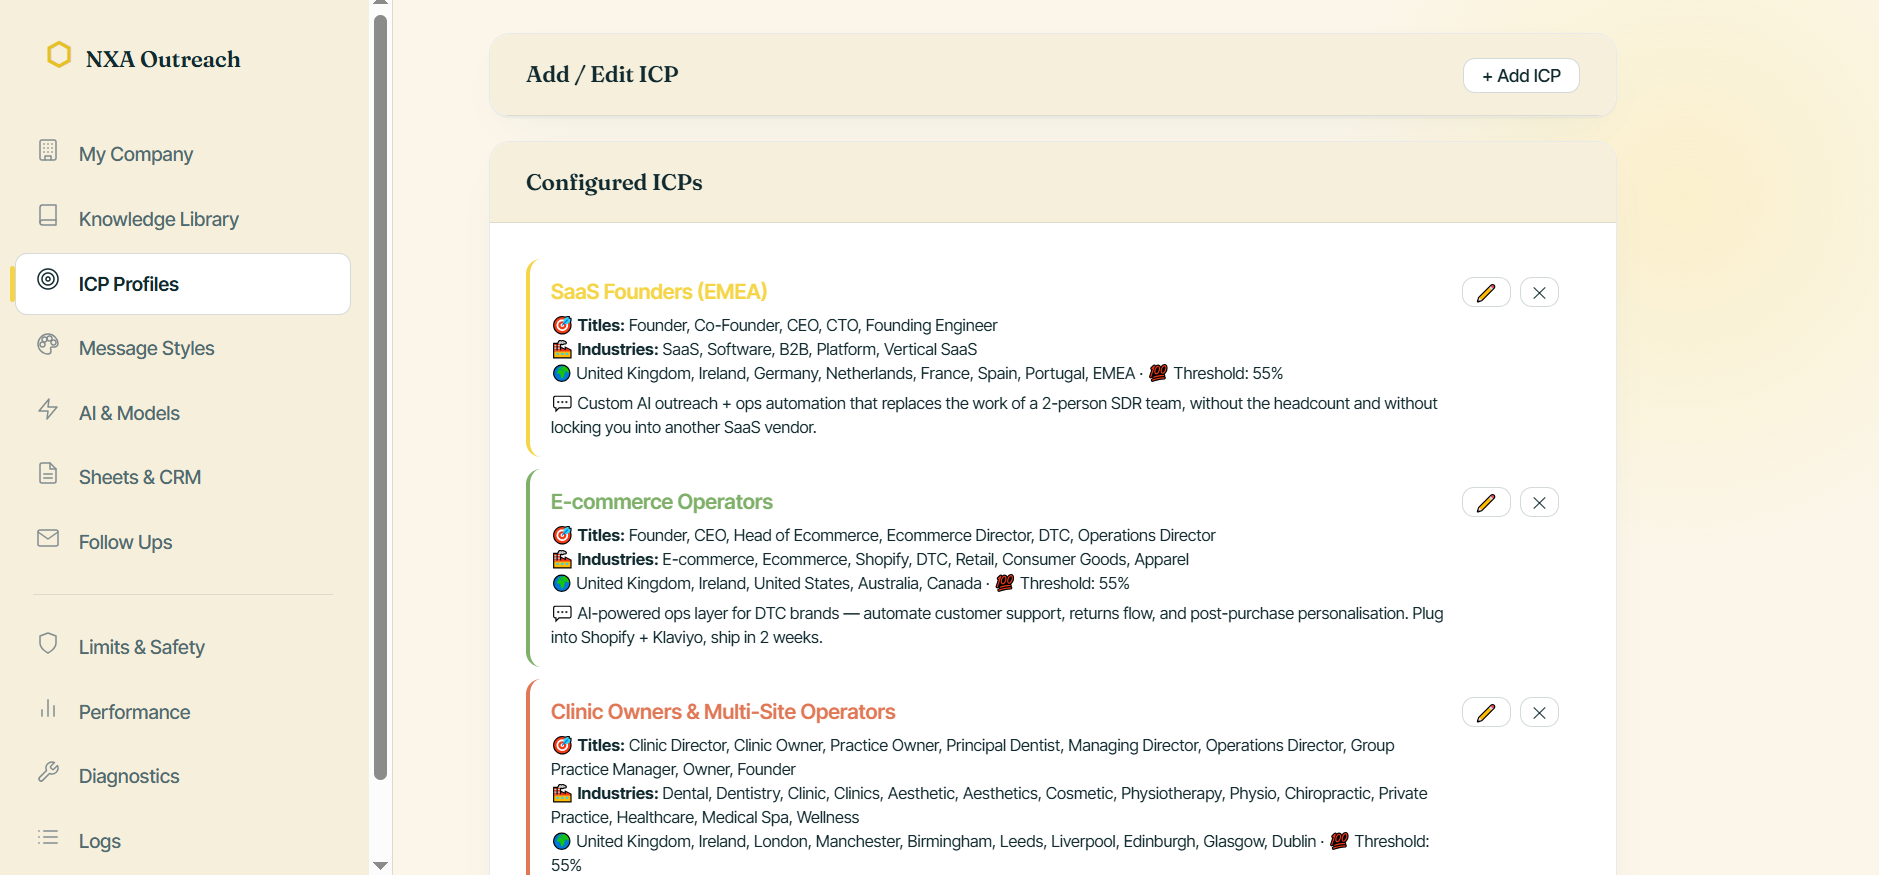Click 'Industries: Dental, Dentistry, Clinic' line
The width and height of the screenshot is (1879, 875).
coord(989,805)
